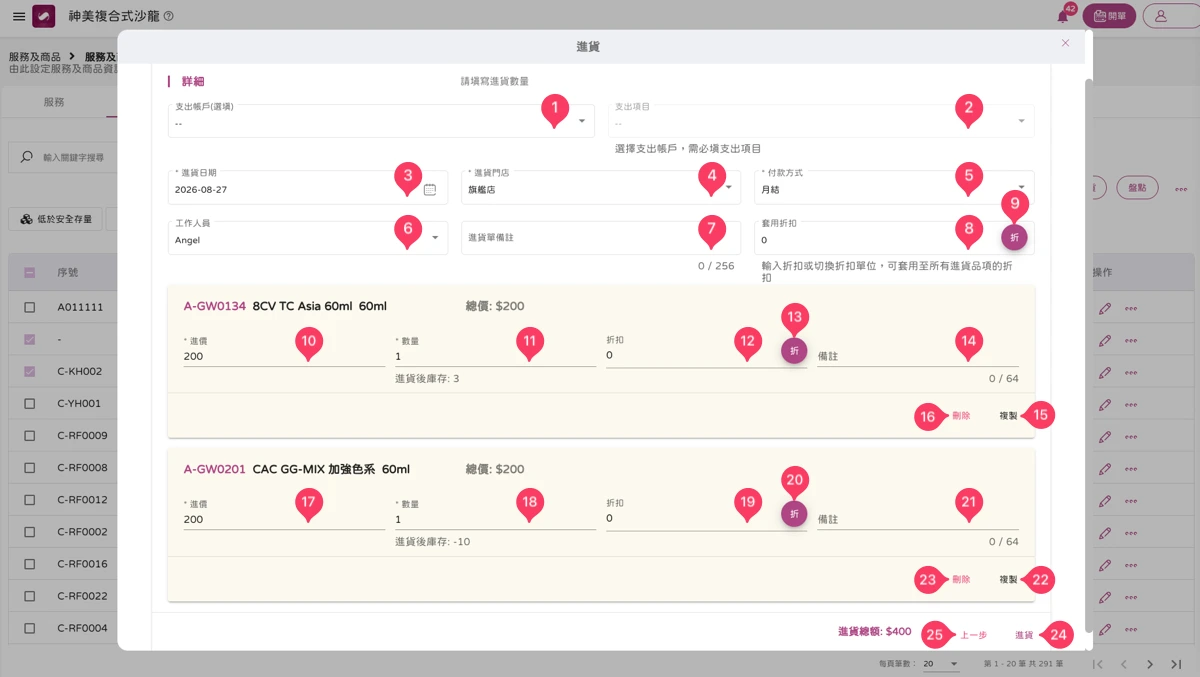Confirm with the 進貨 button
The width and height of the screenshot is (1200, 677).
click(1024, 635)
